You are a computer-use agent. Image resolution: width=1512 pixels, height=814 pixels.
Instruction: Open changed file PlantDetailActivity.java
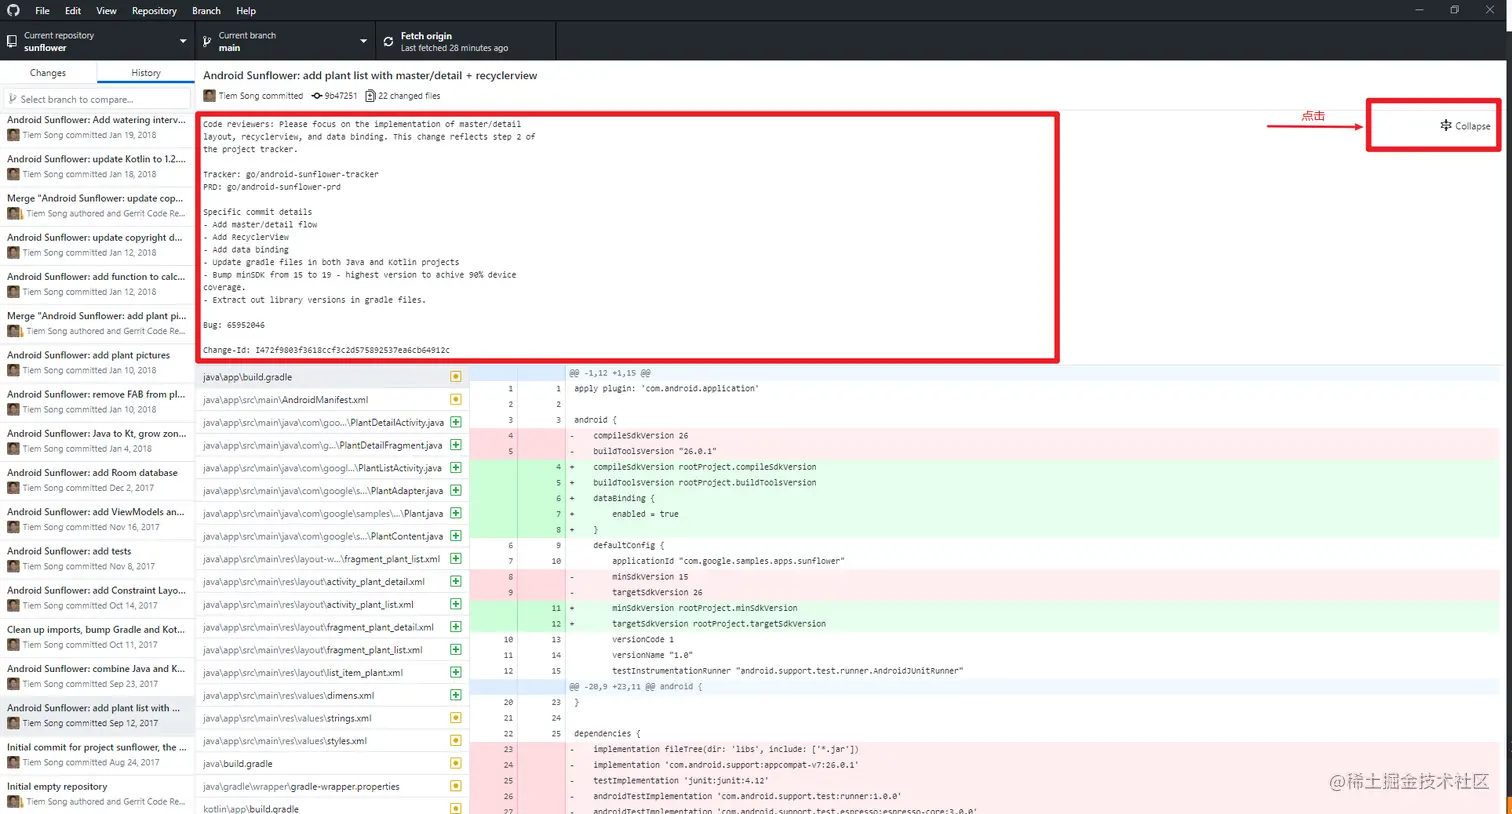coord(332,422)
